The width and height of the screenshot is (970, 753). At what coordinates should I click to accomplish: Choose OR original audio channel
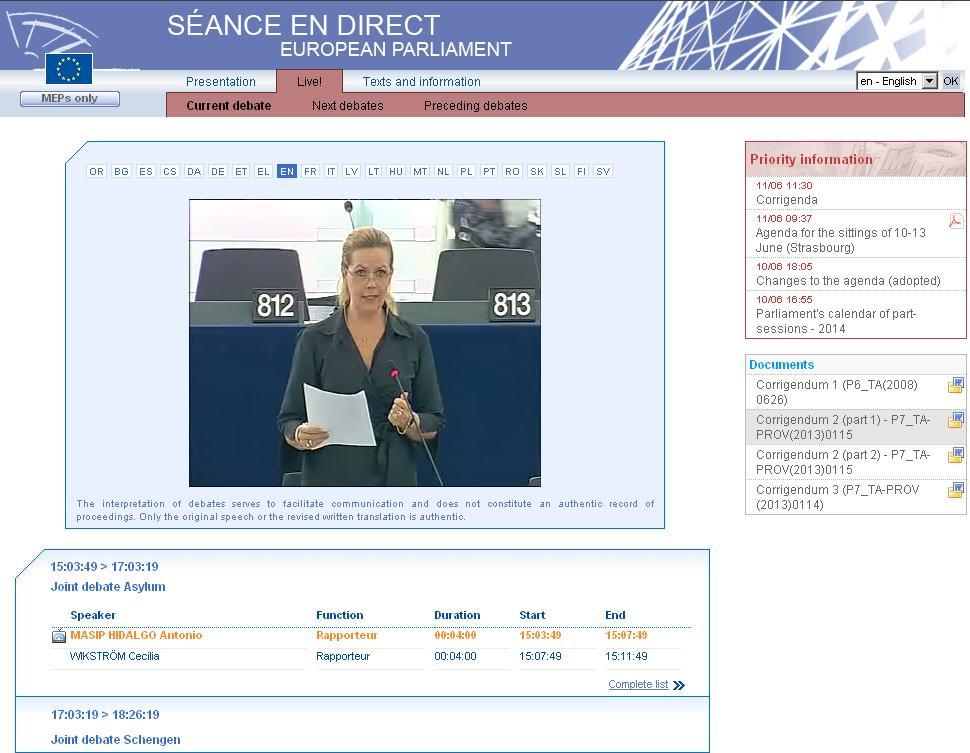tap(96, 172)
